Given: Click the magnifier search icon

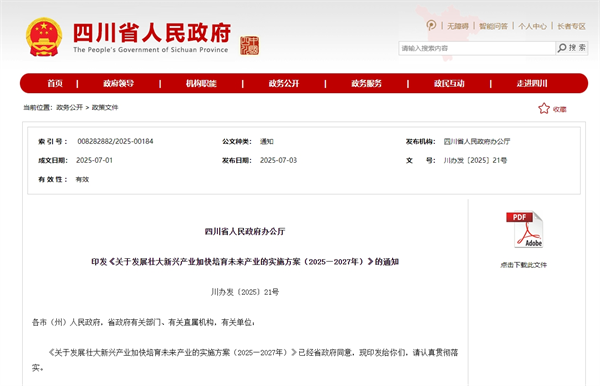Looking at the screenshot, I should pos(562,48).
